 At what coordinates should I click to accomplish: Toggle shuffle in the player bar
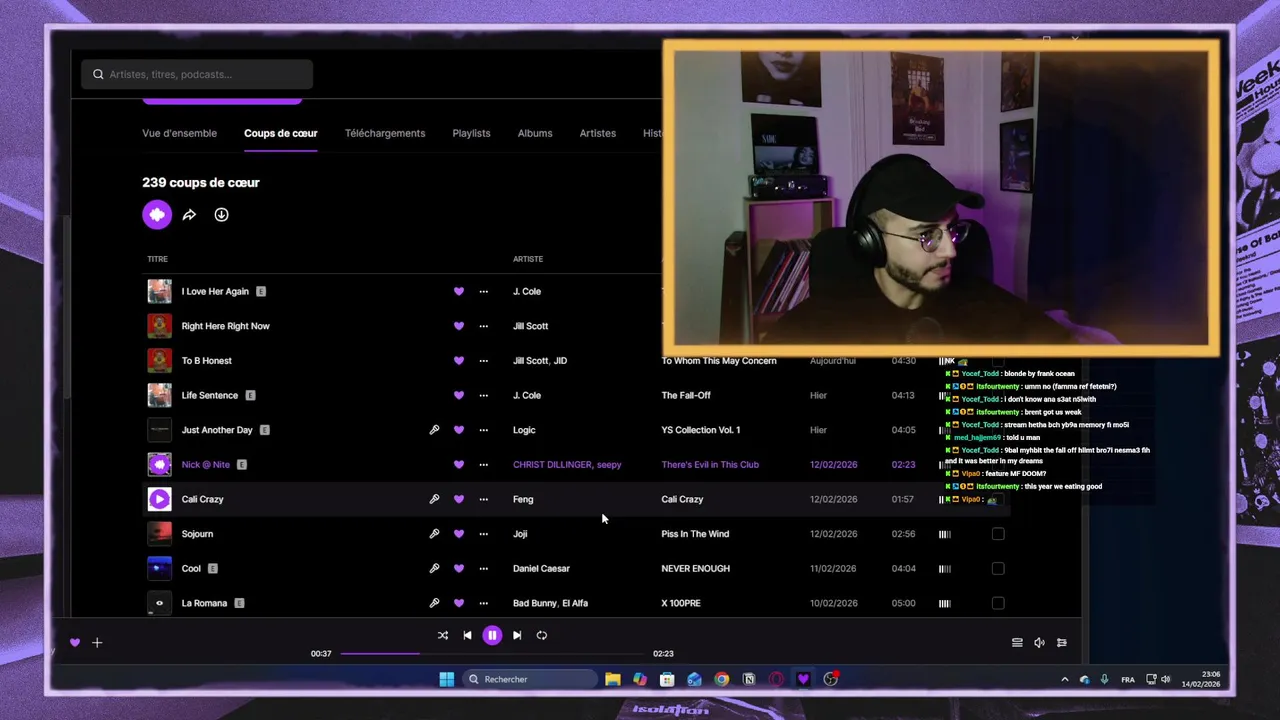(443, 635)
